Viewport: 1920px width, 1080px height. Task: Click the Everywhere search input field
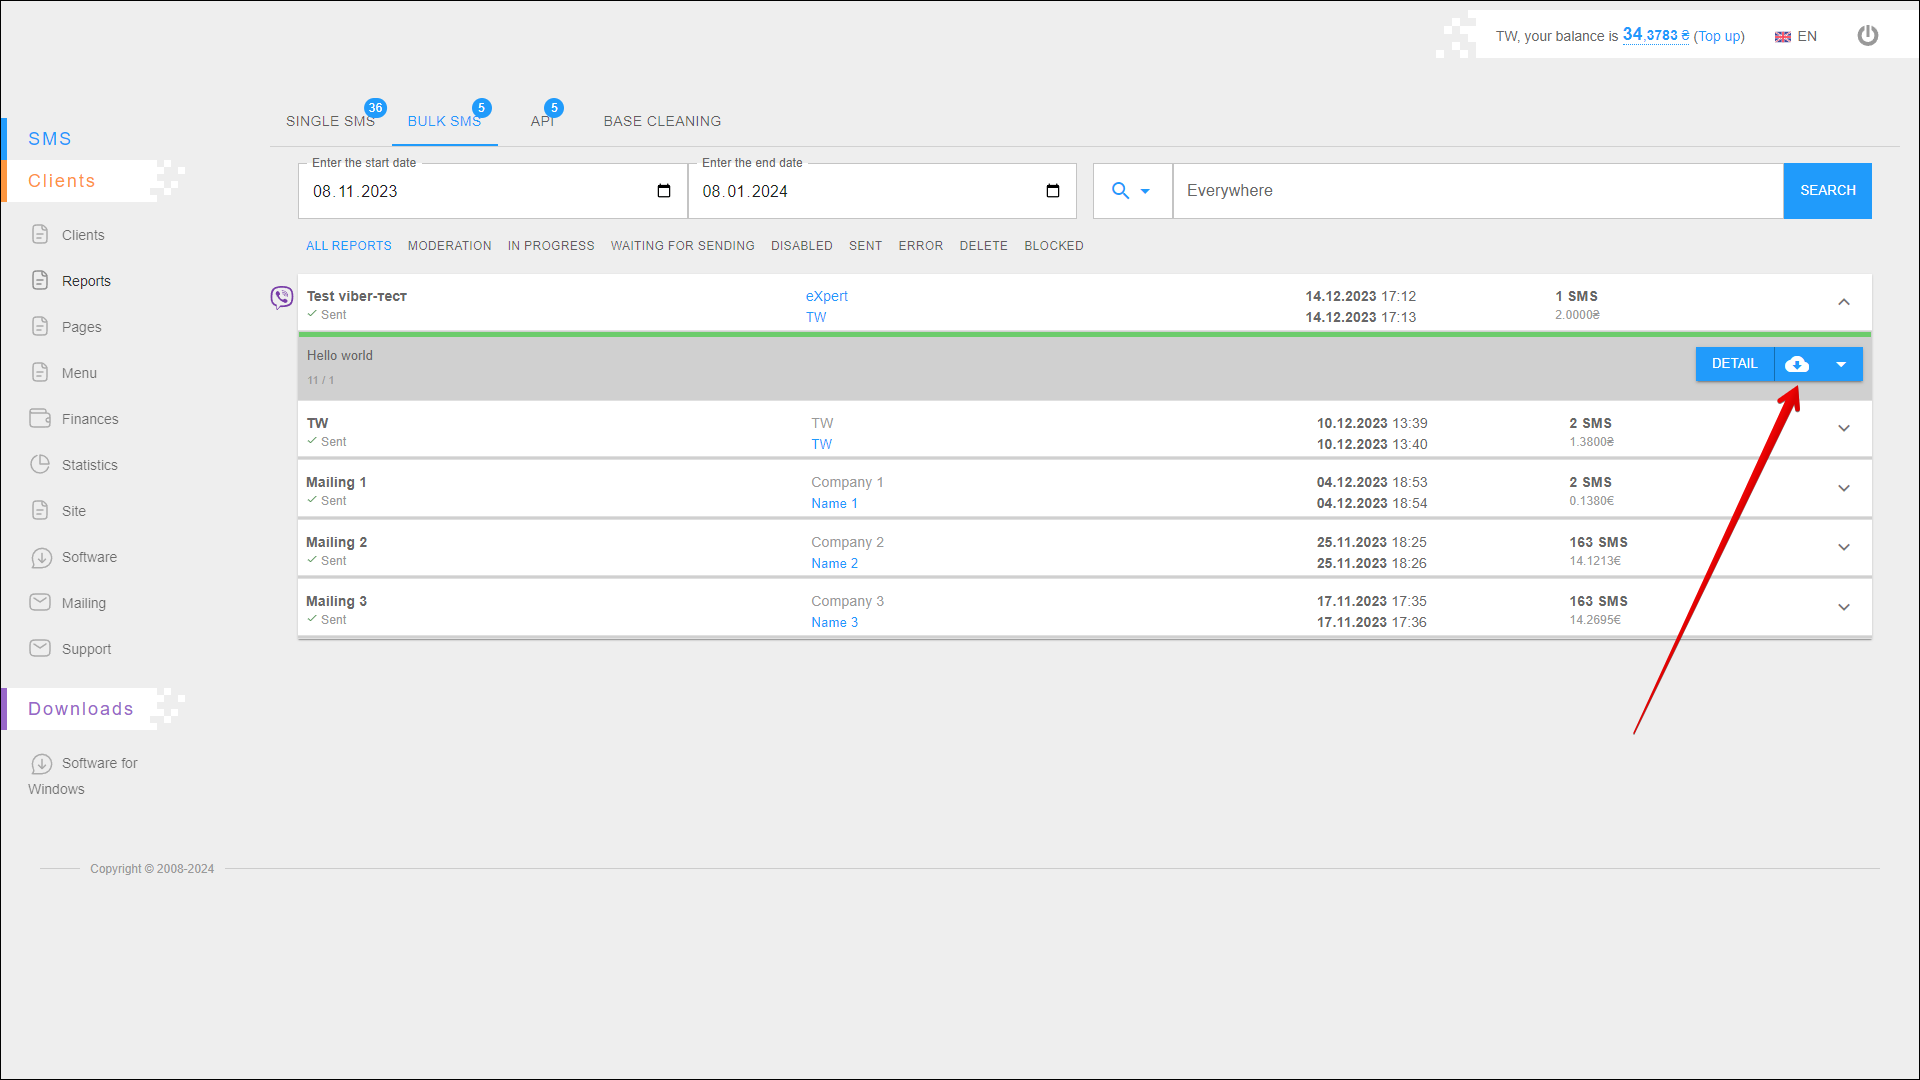[x=1477, y=191]
